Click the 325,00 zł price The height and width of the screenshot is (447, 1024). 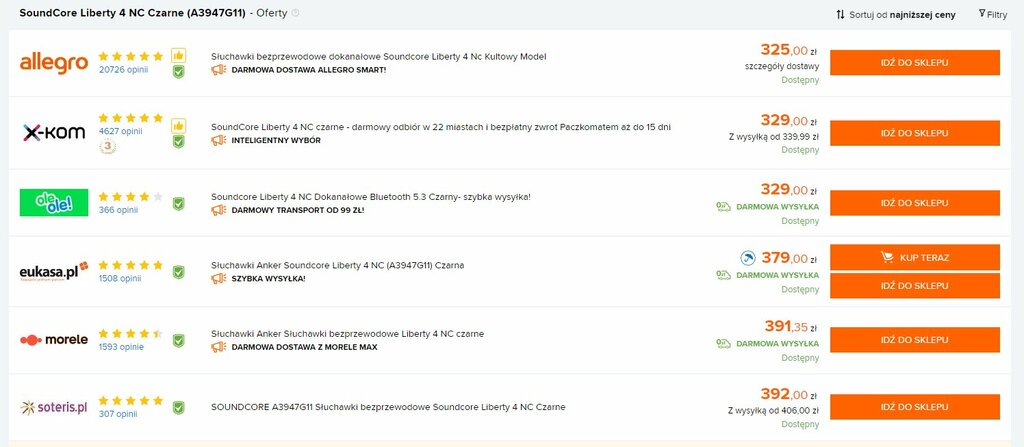[789, 50]
